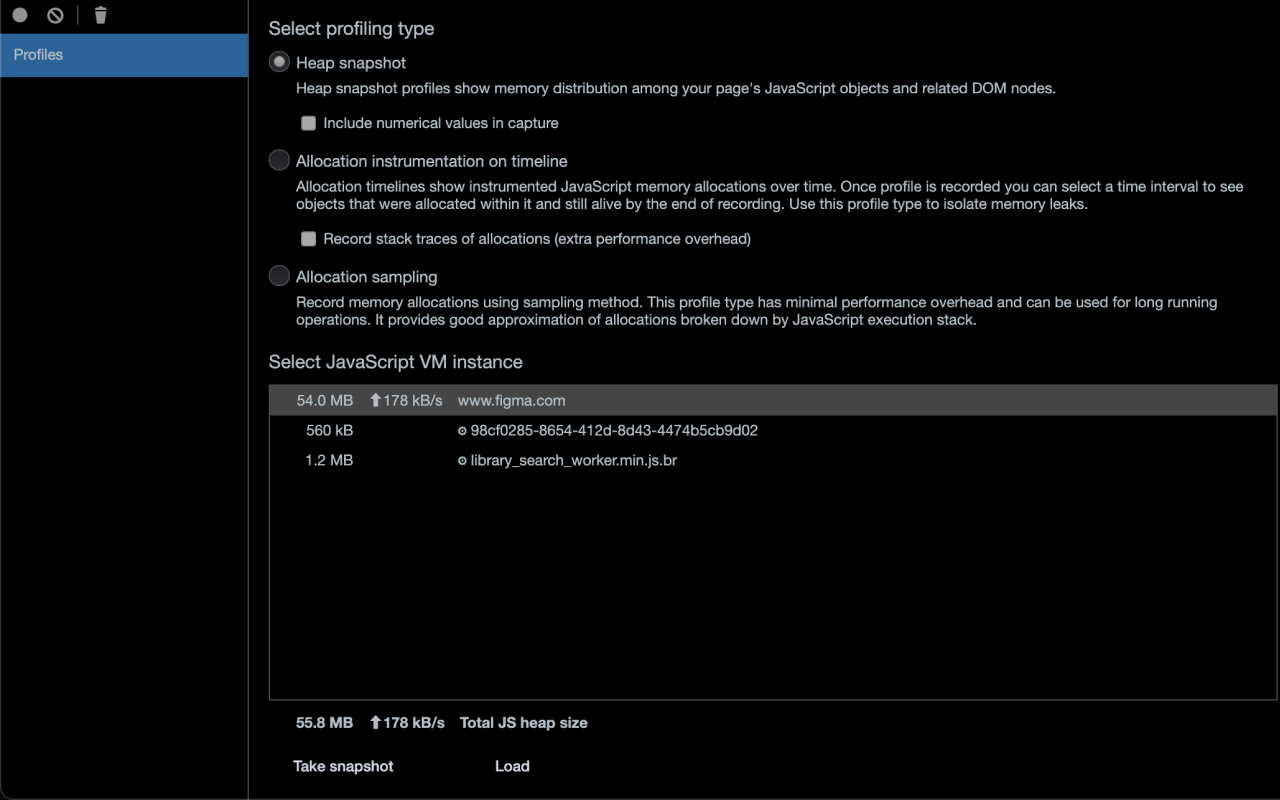Screen dimensions: 1280x800
Task: Click the worker icon beside 98cf0285 instance
Action: 461,430
